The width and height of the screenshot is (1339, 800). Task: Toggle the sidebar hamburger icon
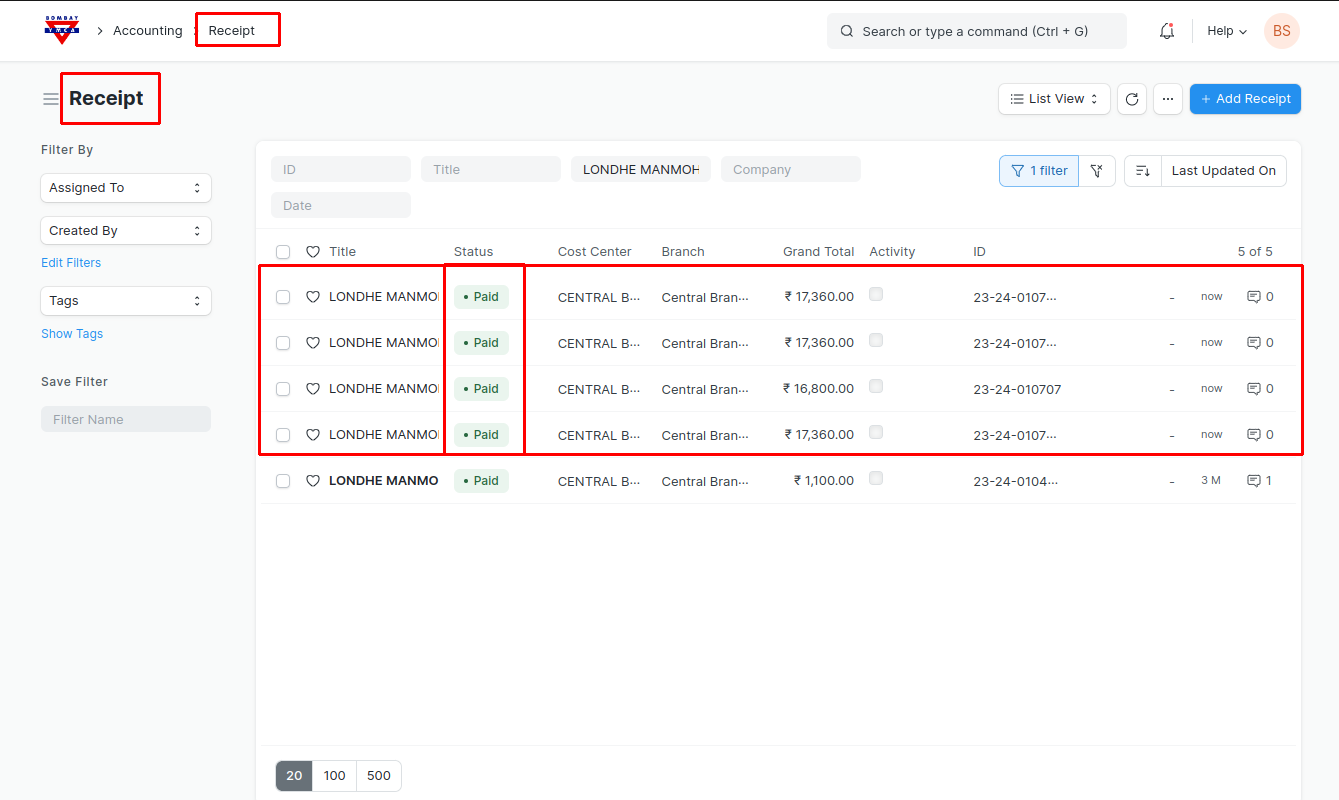click(50, 99)
